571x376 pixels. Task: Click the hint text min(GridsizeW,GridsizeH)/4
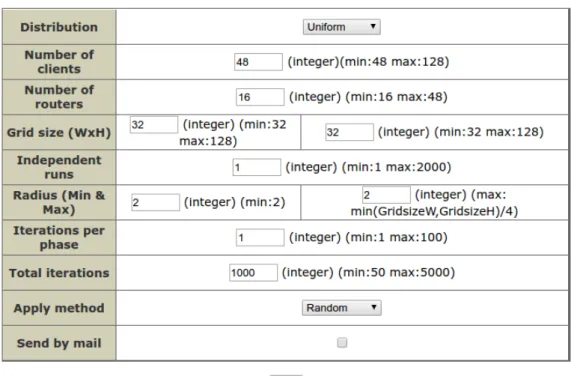(x=434, y=211)
